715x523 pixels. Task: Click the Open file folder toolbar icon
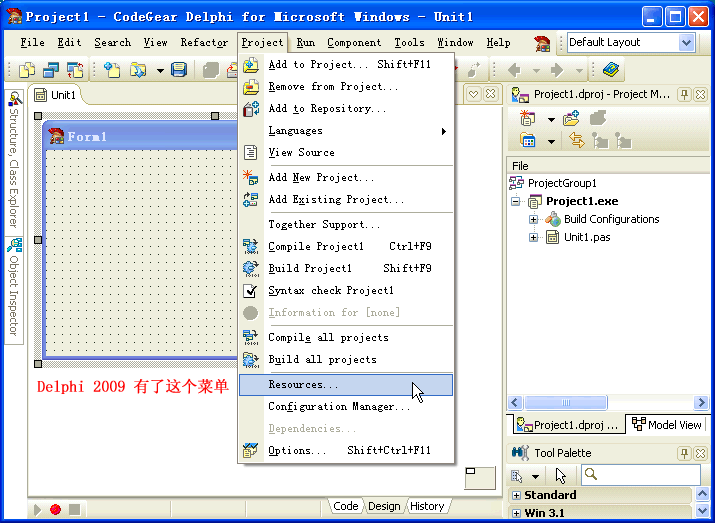[x=138, y=70]
